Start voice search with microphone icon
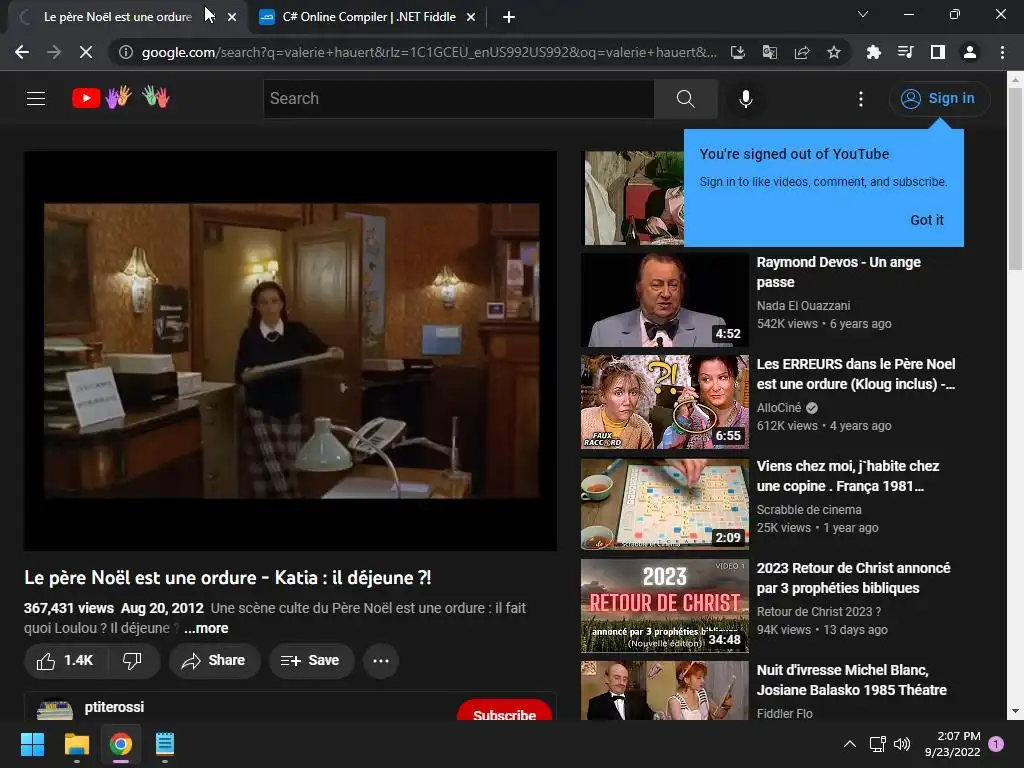 coord(746,99)
